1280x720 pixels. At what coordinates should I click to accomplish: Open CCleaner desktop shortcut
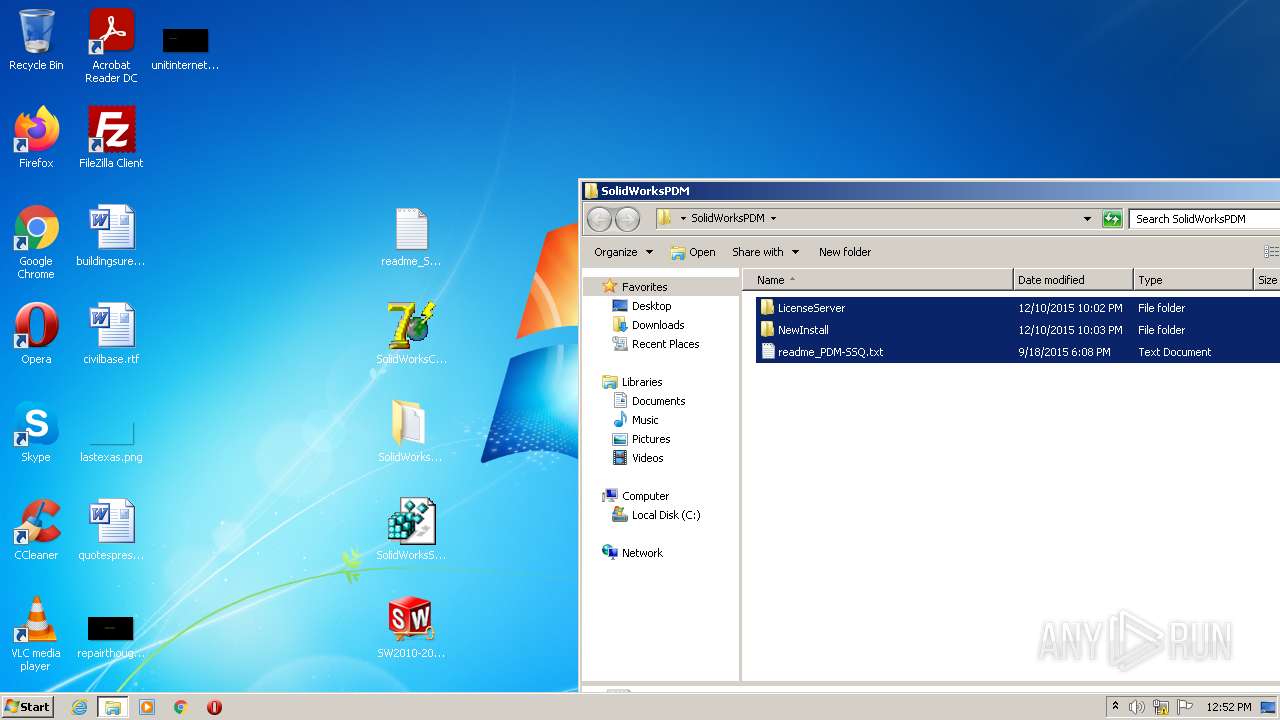pyautogui.click(x=36, y=530)
